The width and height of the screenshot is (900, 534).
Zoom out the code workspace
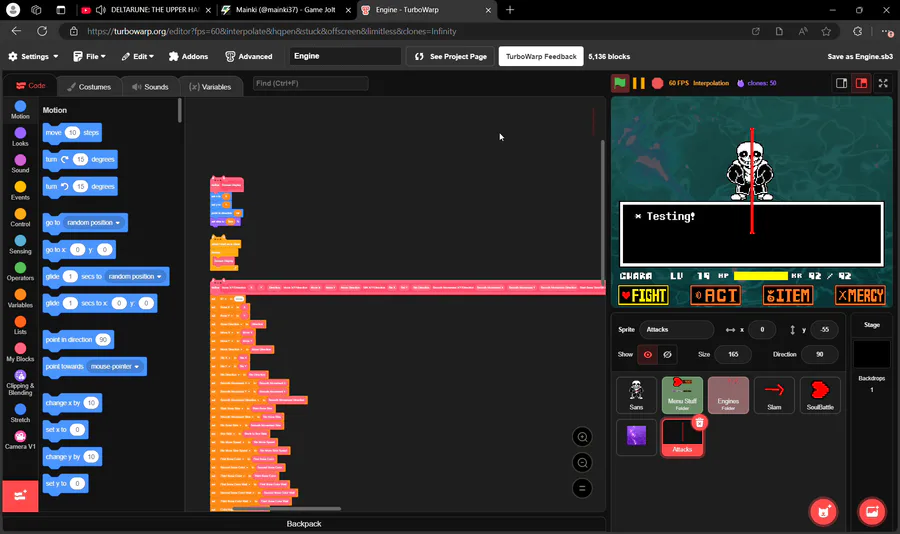coord(582,463)
